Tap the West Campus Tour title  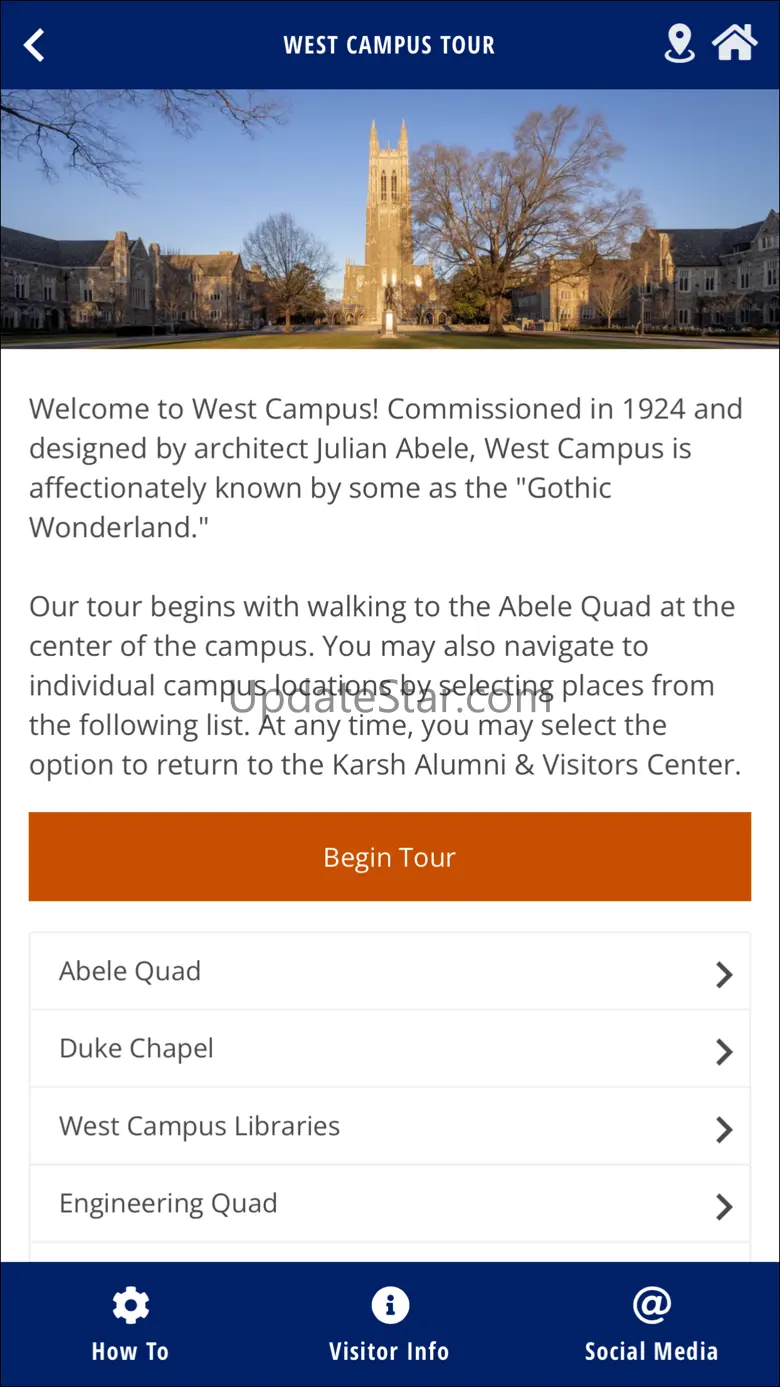point(389,45)
